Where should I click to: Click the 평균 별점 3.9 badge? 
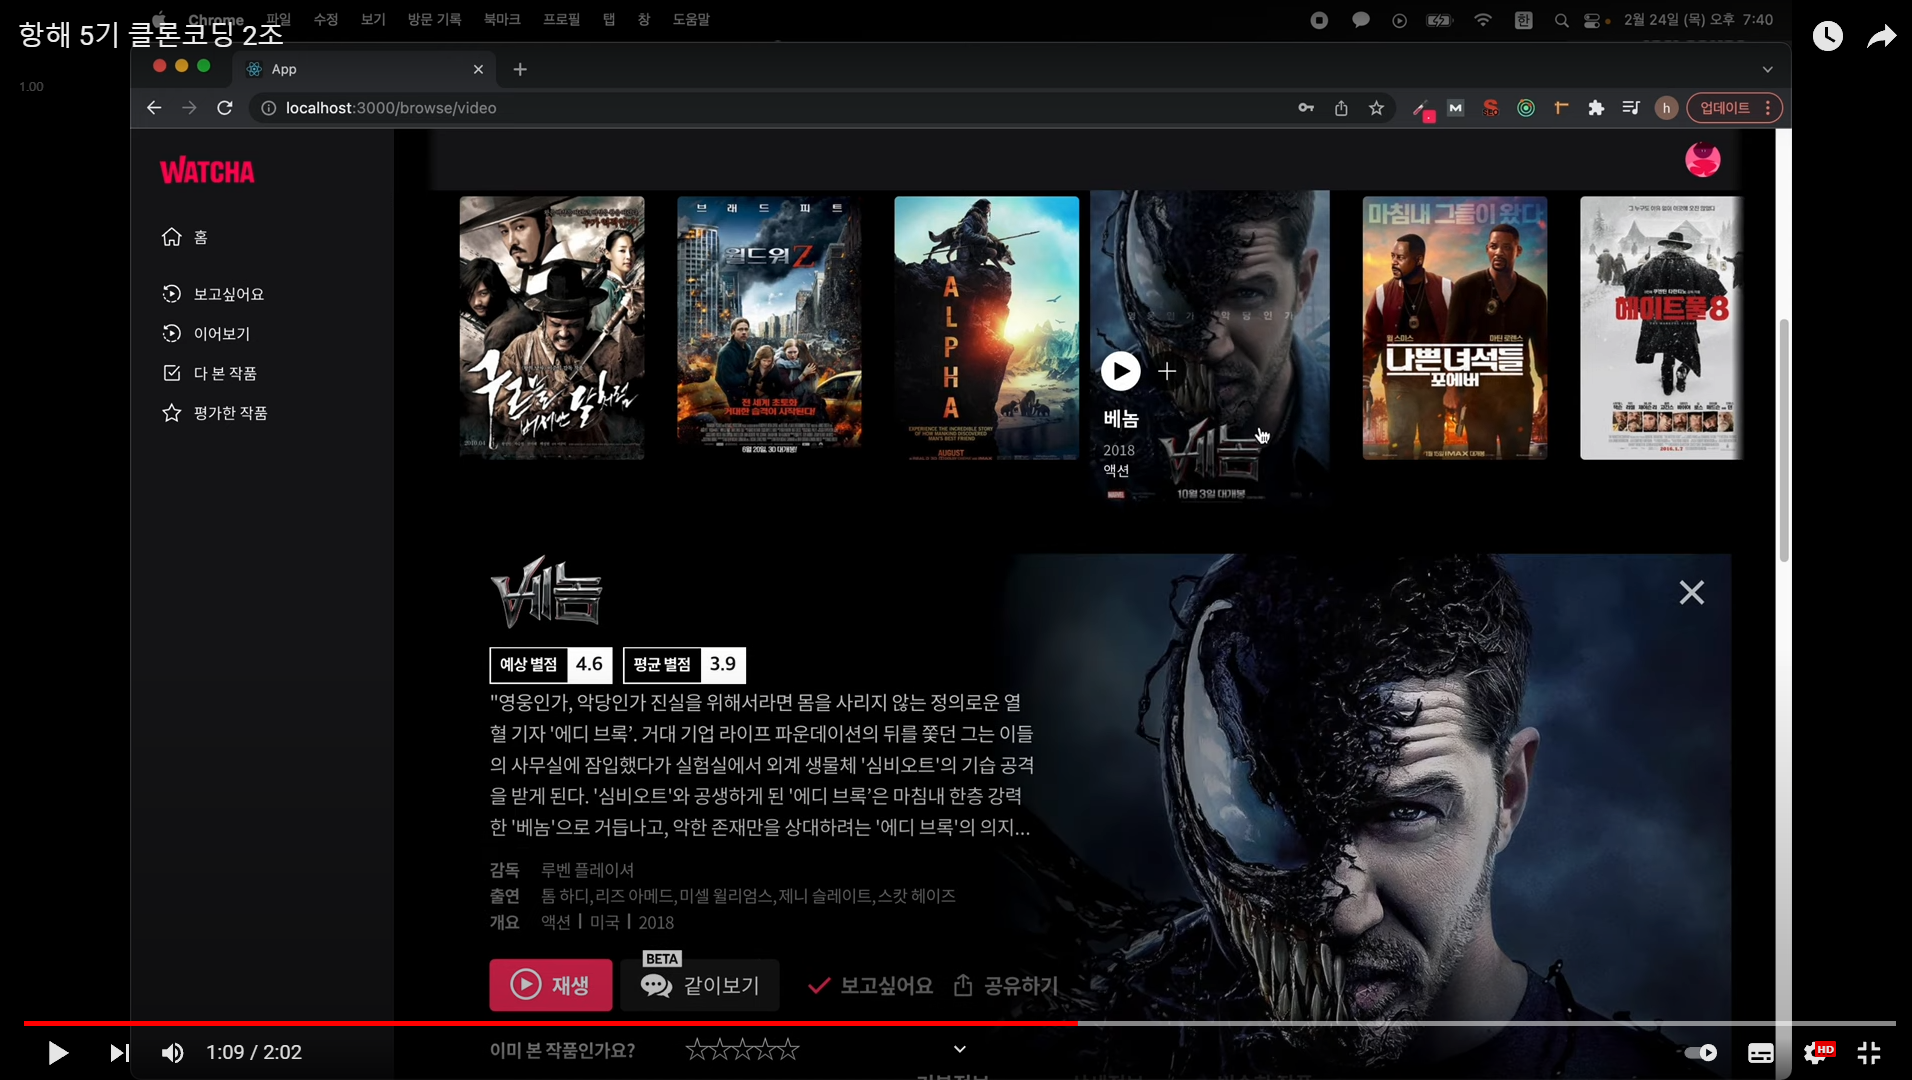[x=684, y=664]
